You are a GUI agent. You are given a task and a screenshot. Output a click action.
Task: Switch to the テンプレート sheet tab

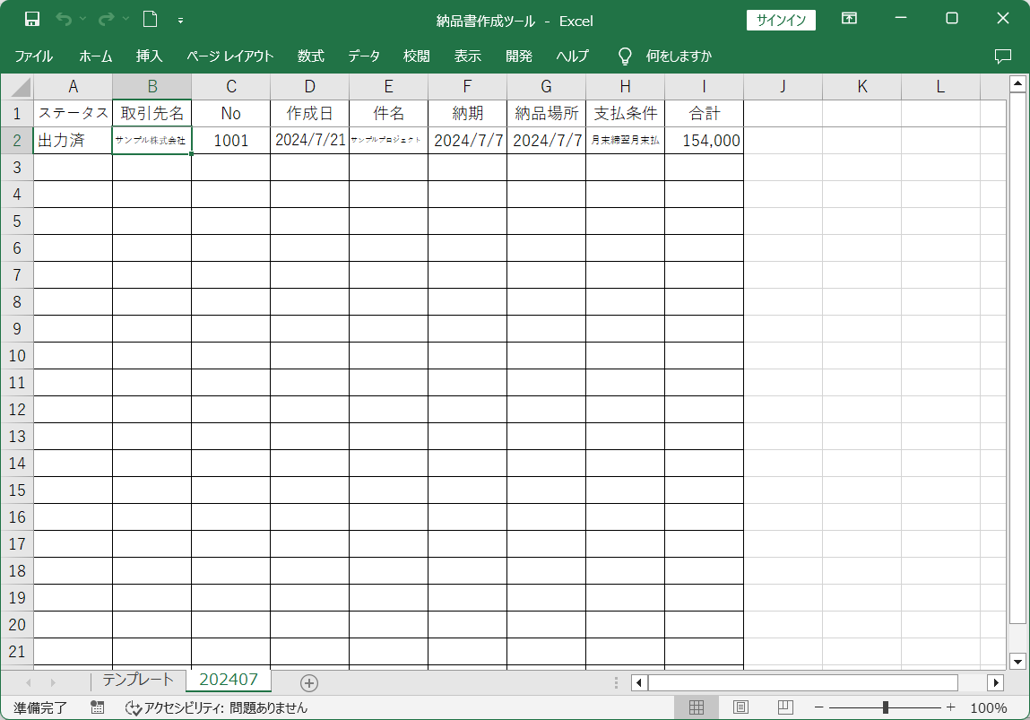point(137,680)
